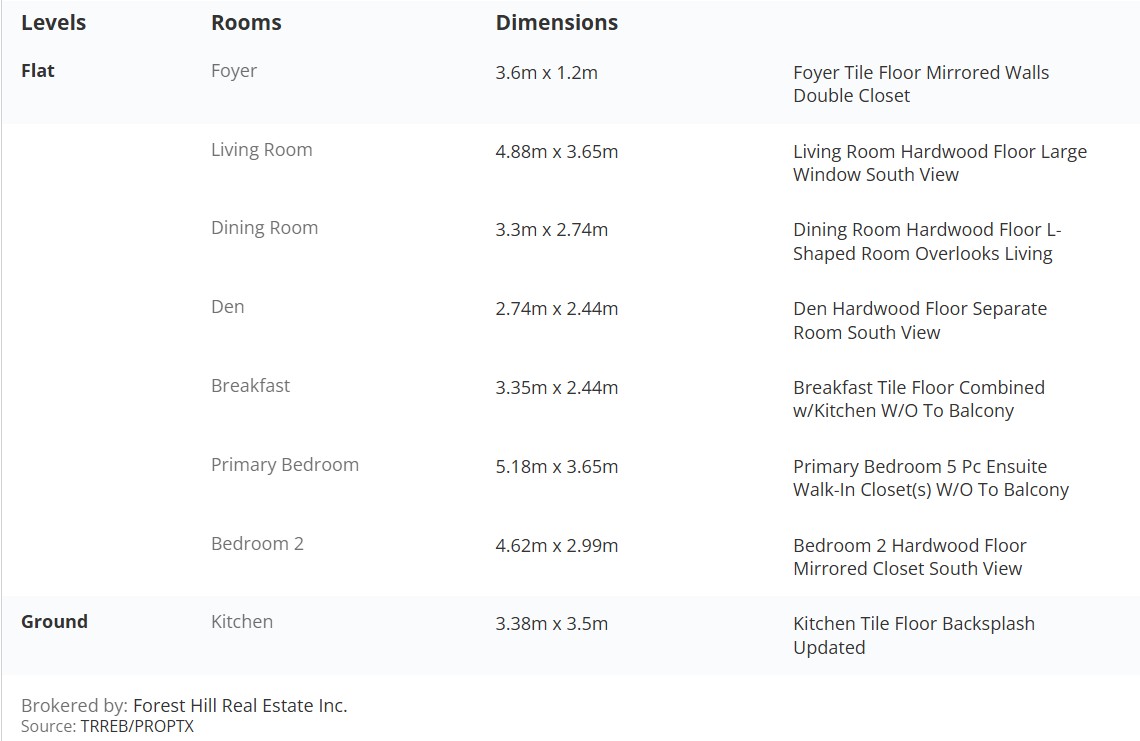Click the Rooms column header
The width and height of the screenshot is (1140, 741).
pos(246,23)
